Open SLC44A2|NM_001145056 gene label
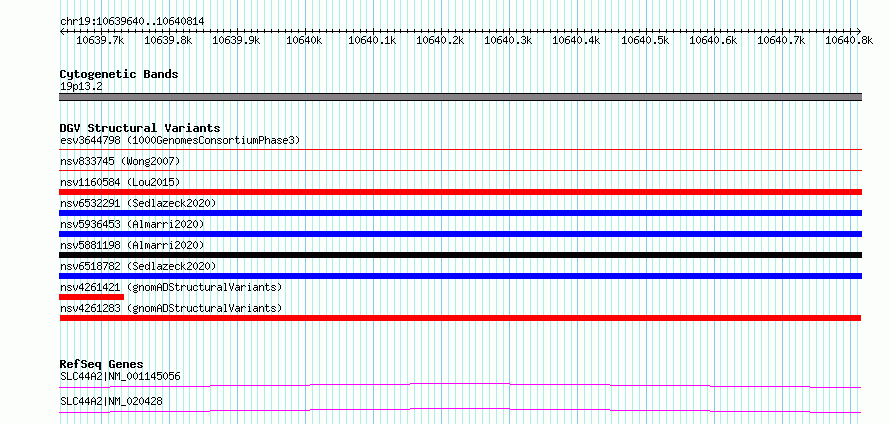This screenshot has height=424, width=890. point(120,376)
